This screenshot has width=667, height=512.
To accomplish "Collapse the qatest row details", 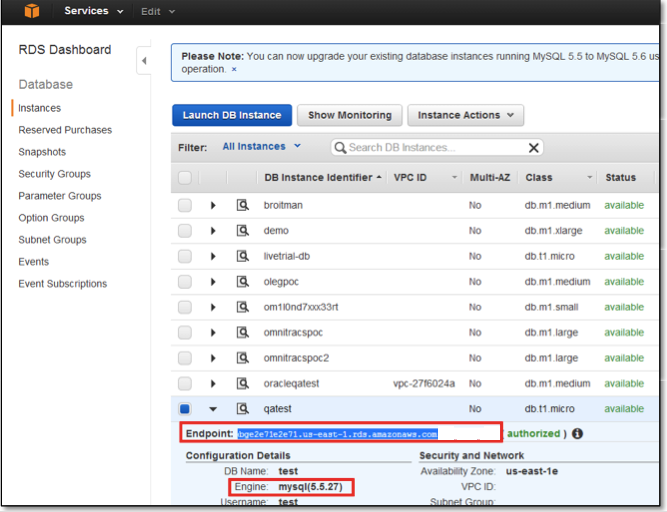I will pyautogui.click(x=213, y=409).
